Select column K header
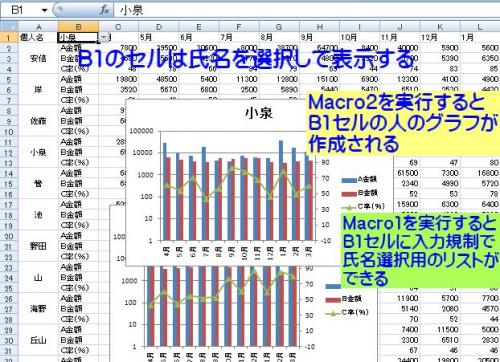This screenshot has height=362, width=500. pyautogui.click(x=440, y=27)
